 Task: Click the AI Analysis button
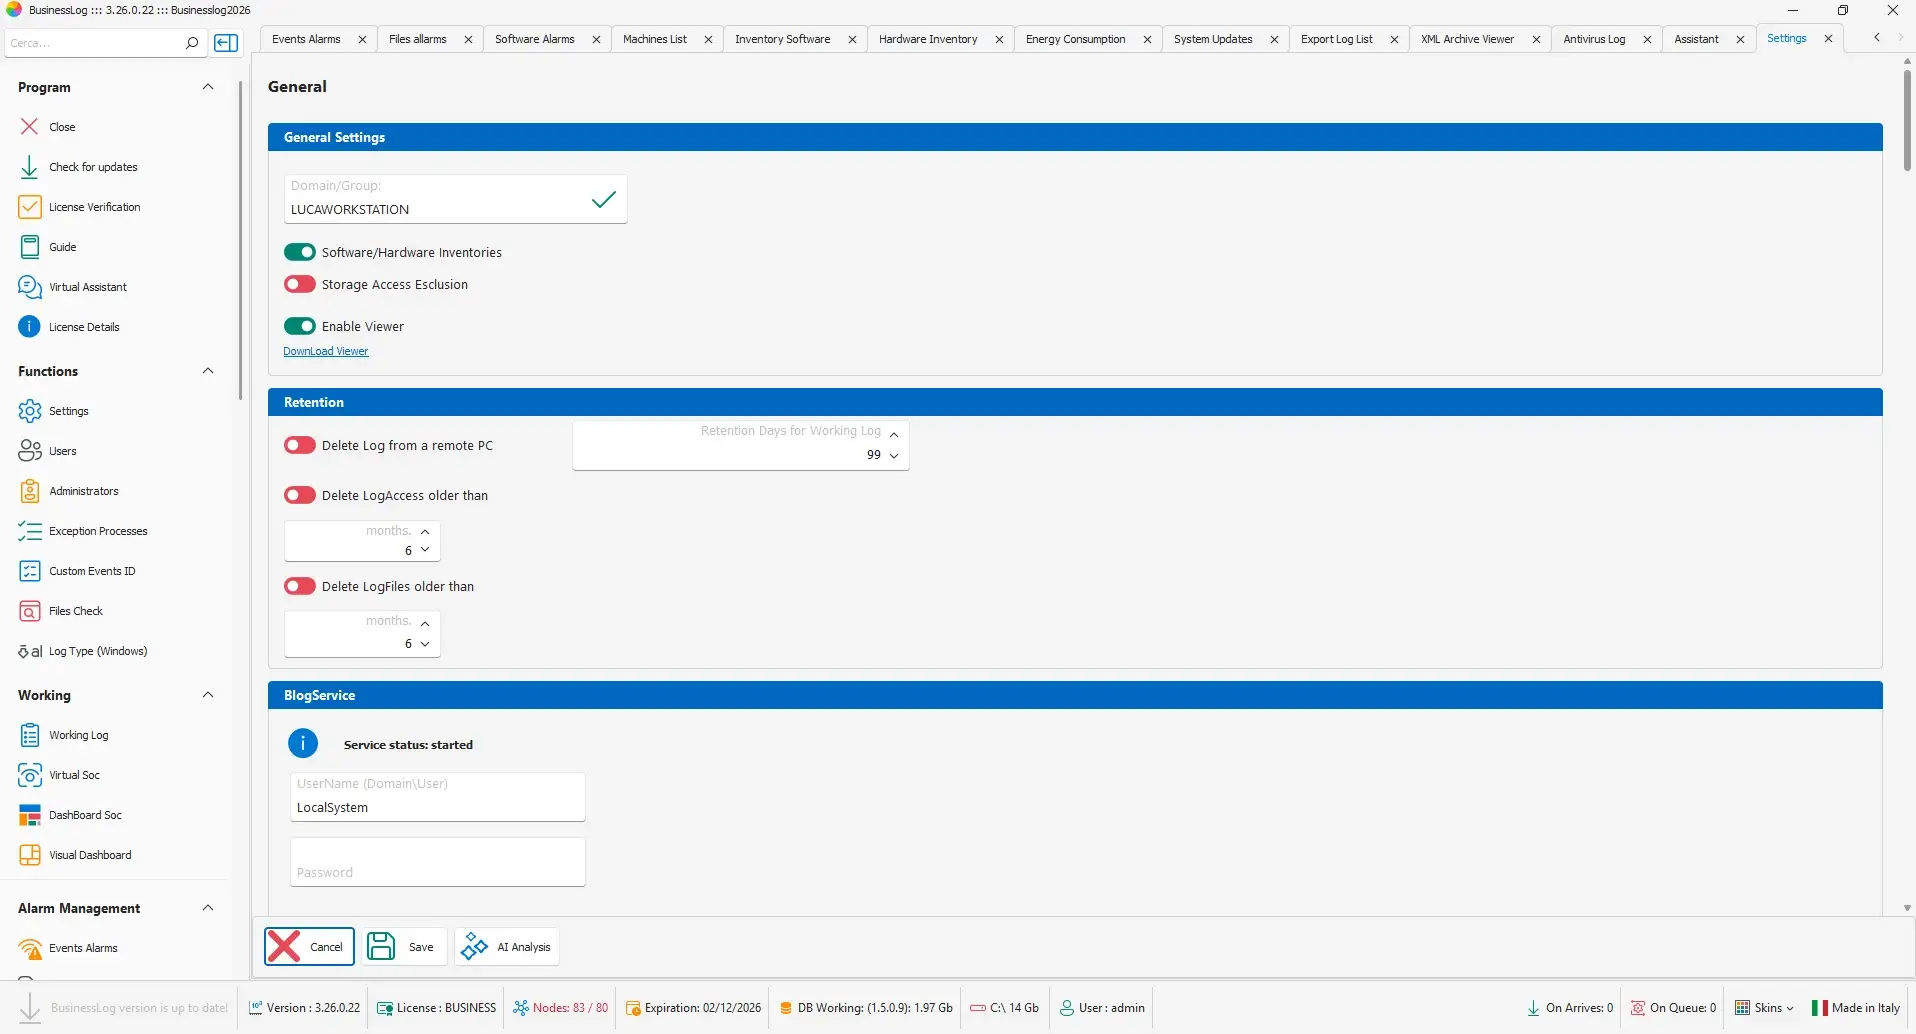pos(507,946)
